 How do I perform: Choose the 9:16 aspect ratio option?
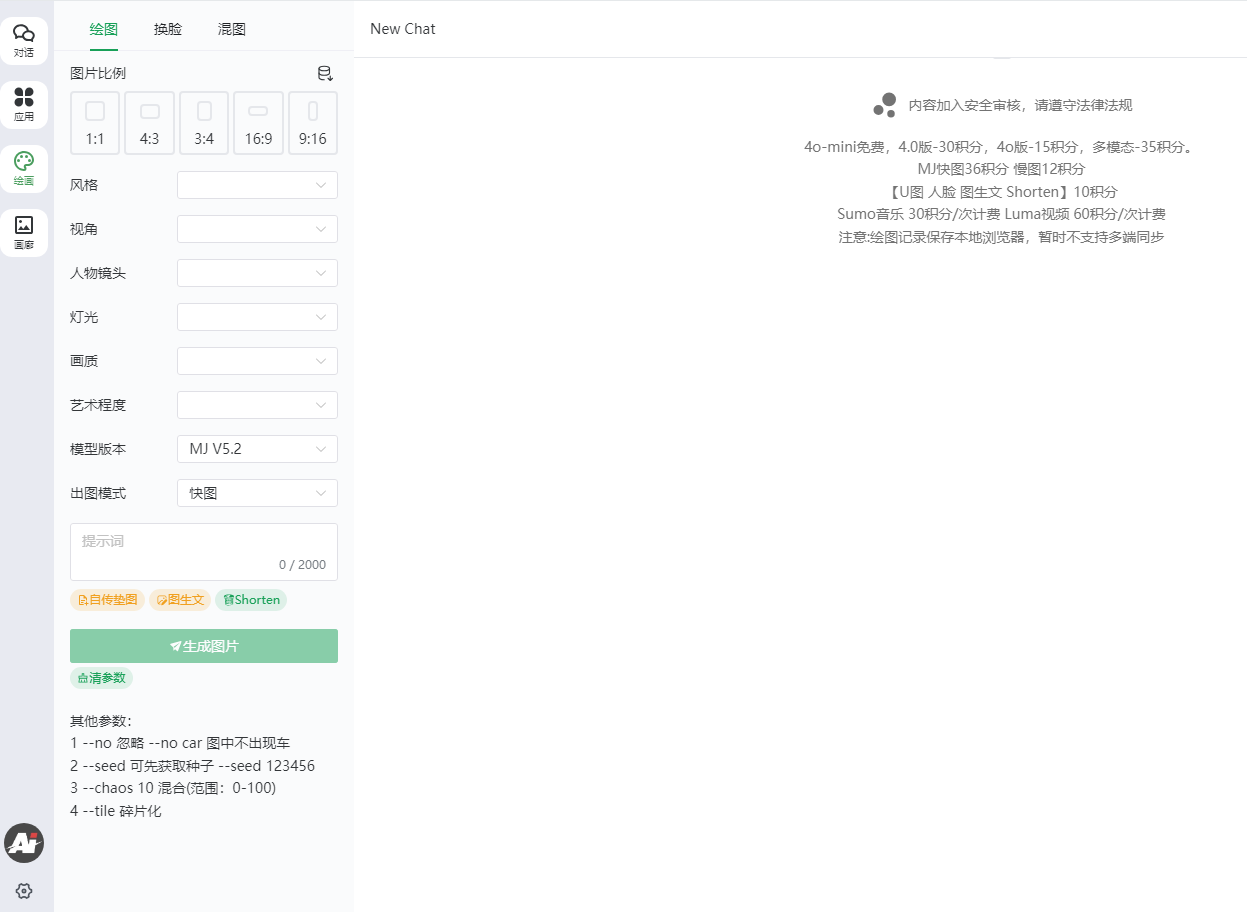(313, 123)
